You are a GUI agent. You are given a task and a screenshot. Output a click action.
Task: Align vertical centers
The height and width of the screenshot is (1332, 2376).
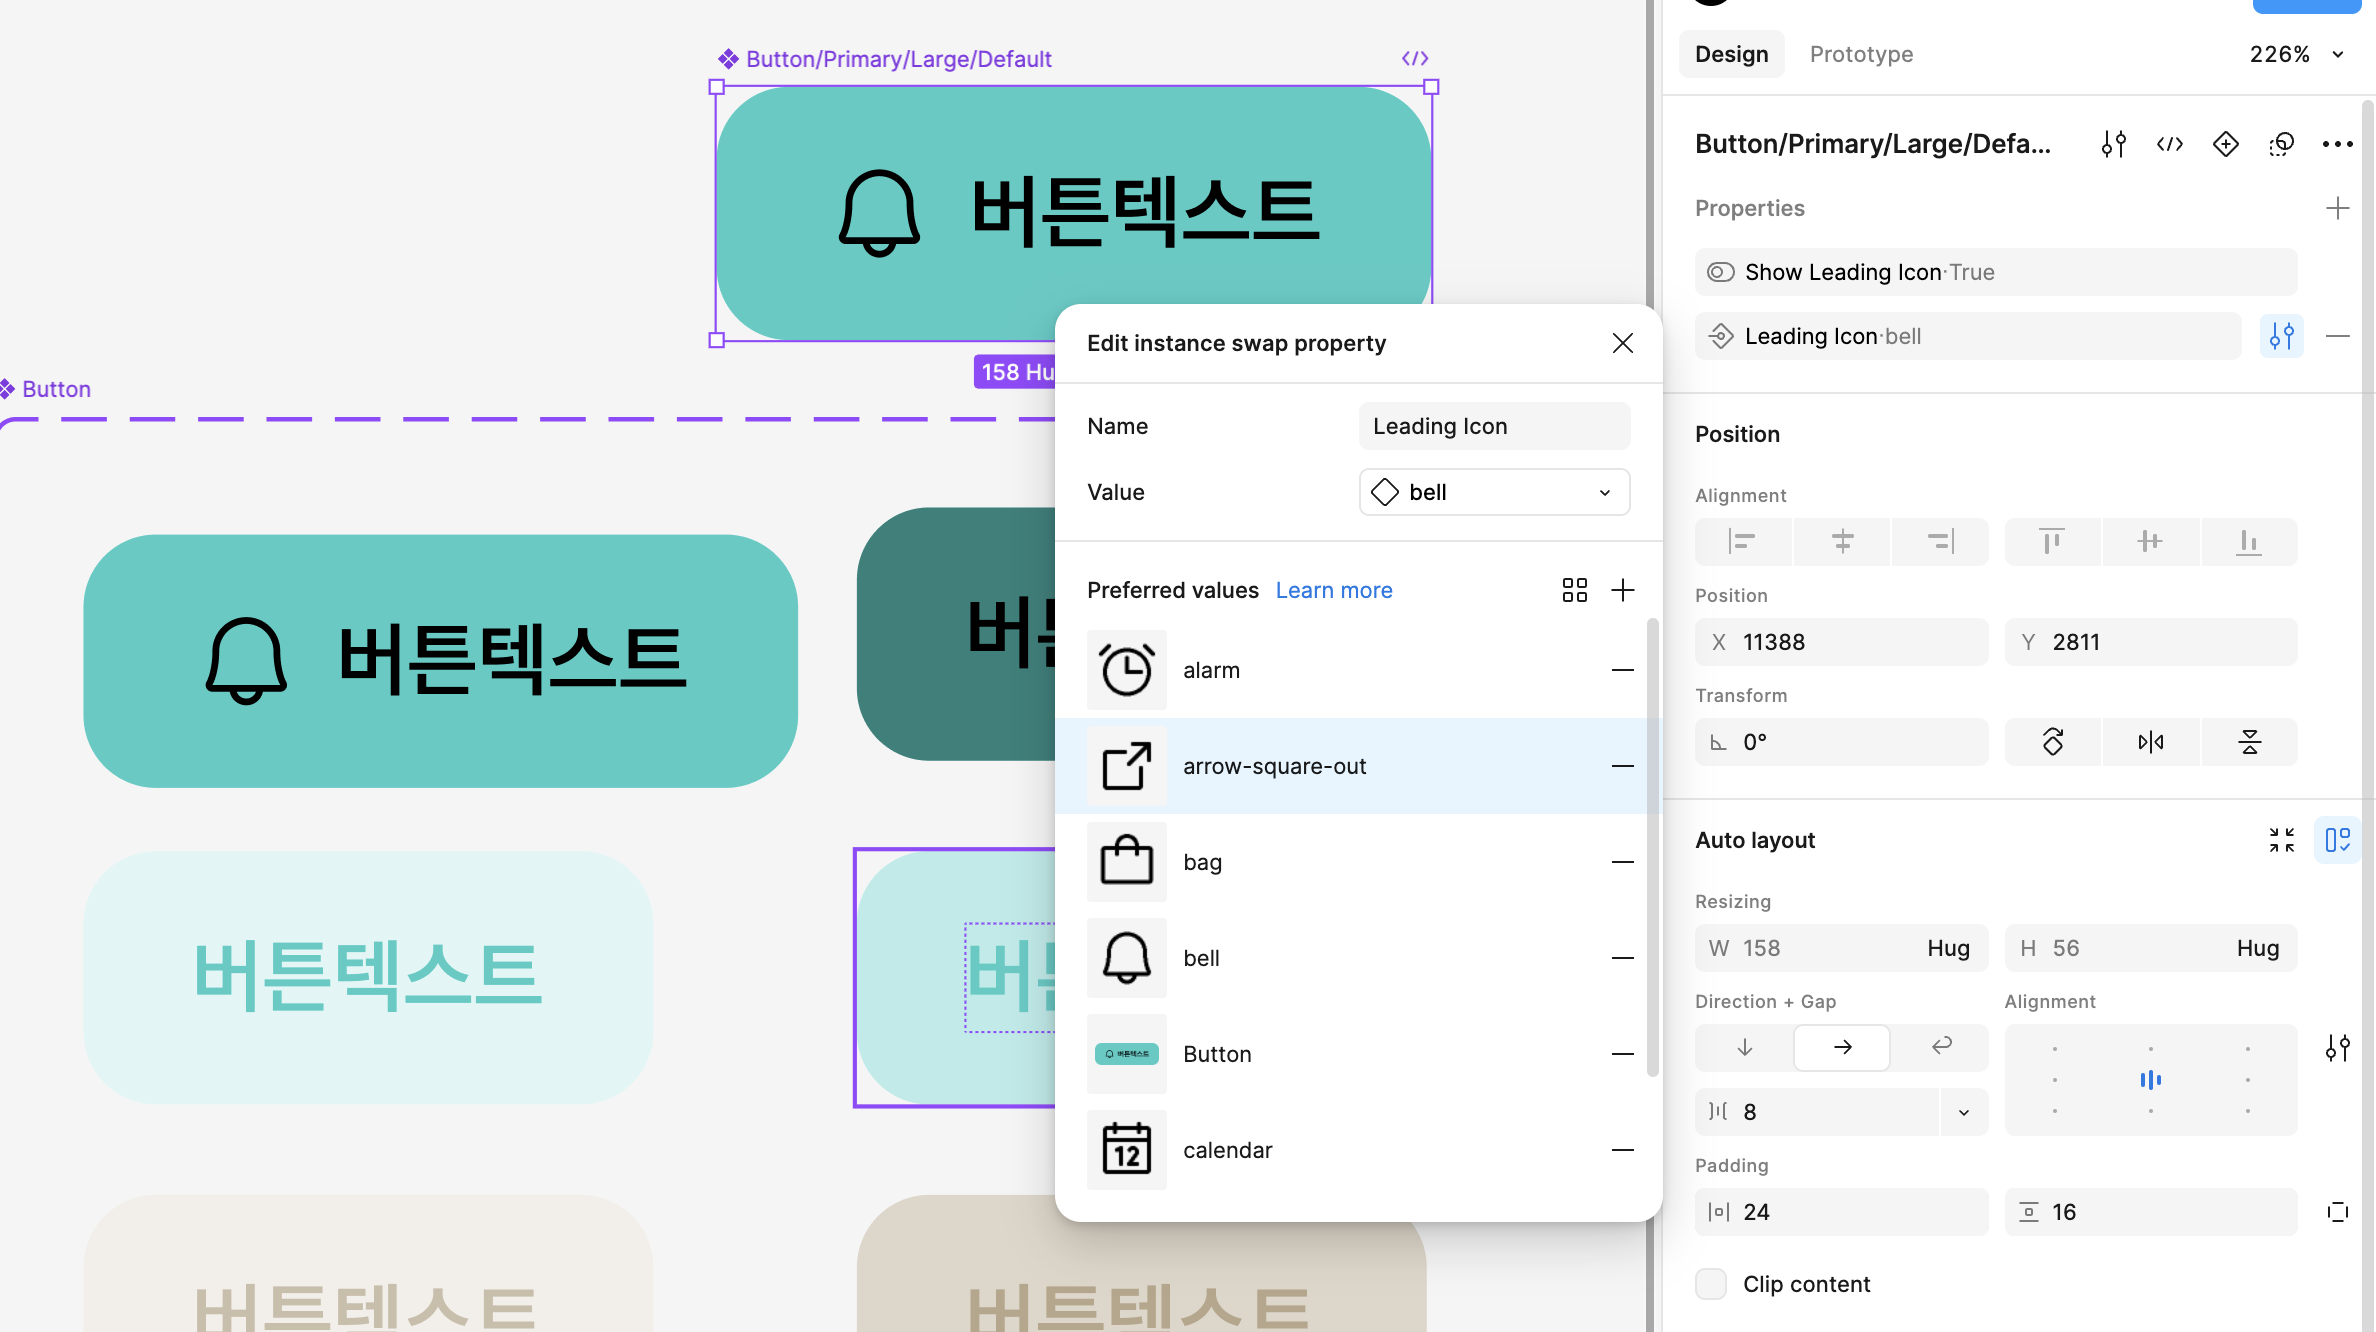2150,542
